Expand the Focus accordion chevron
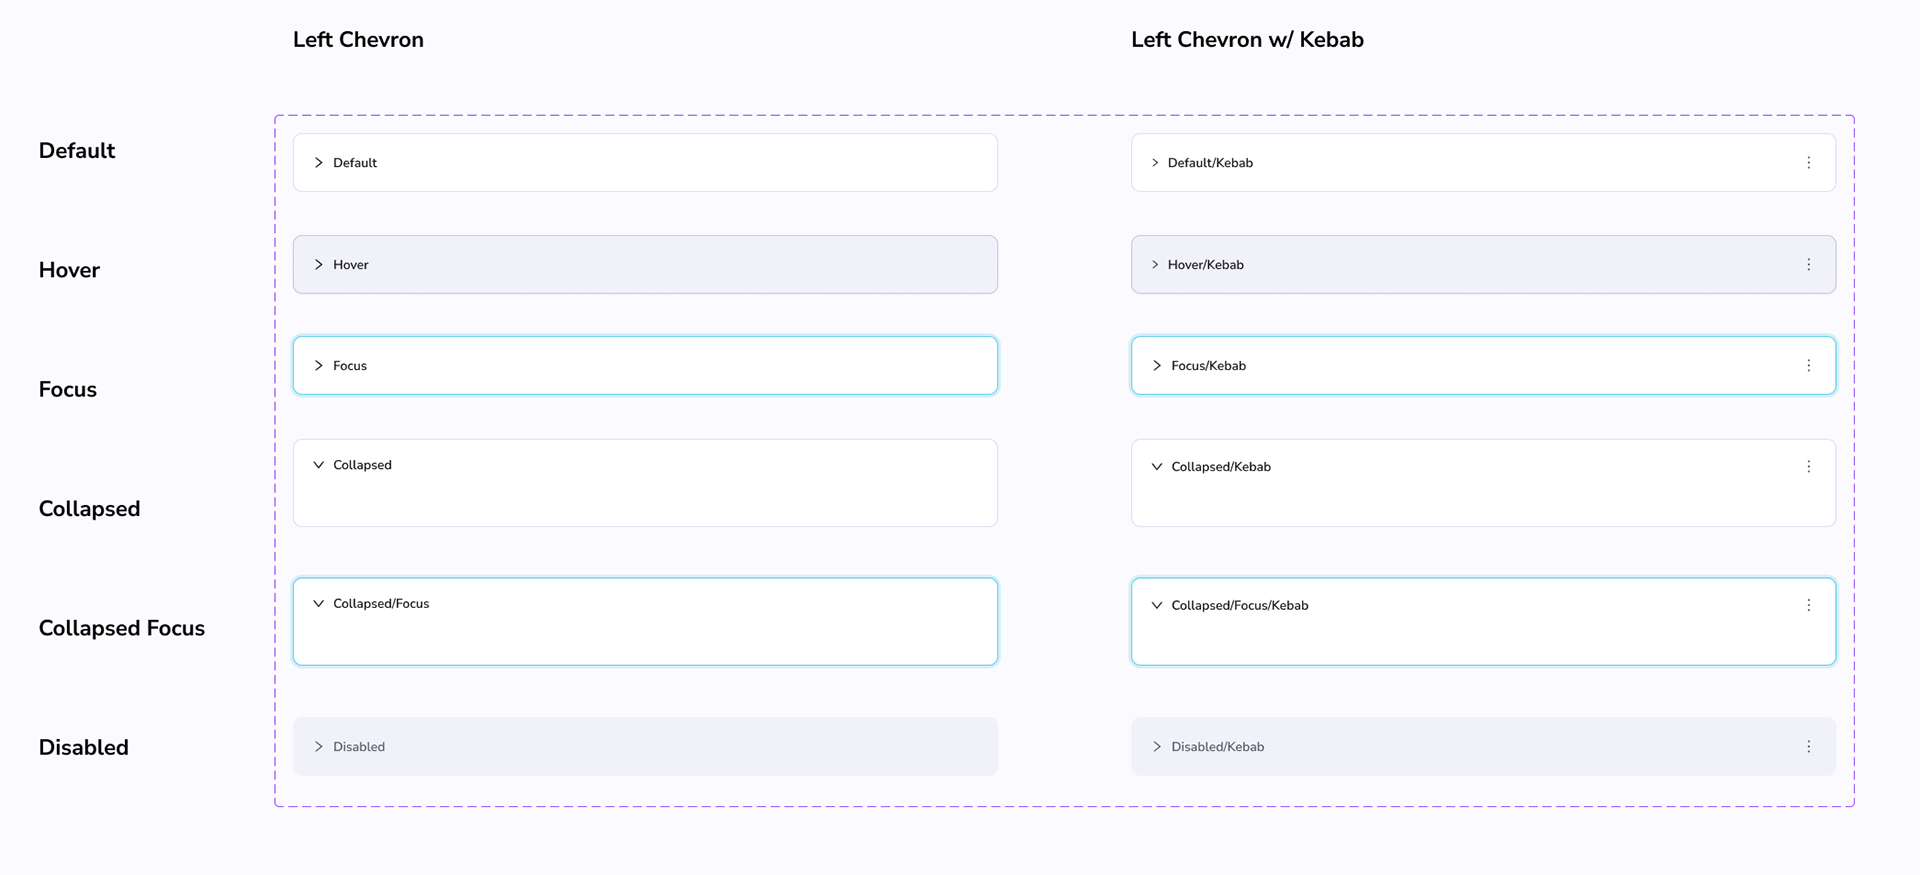Viewport: 1920px width, 875px height. pyautogui.click(x=319, y=366)
